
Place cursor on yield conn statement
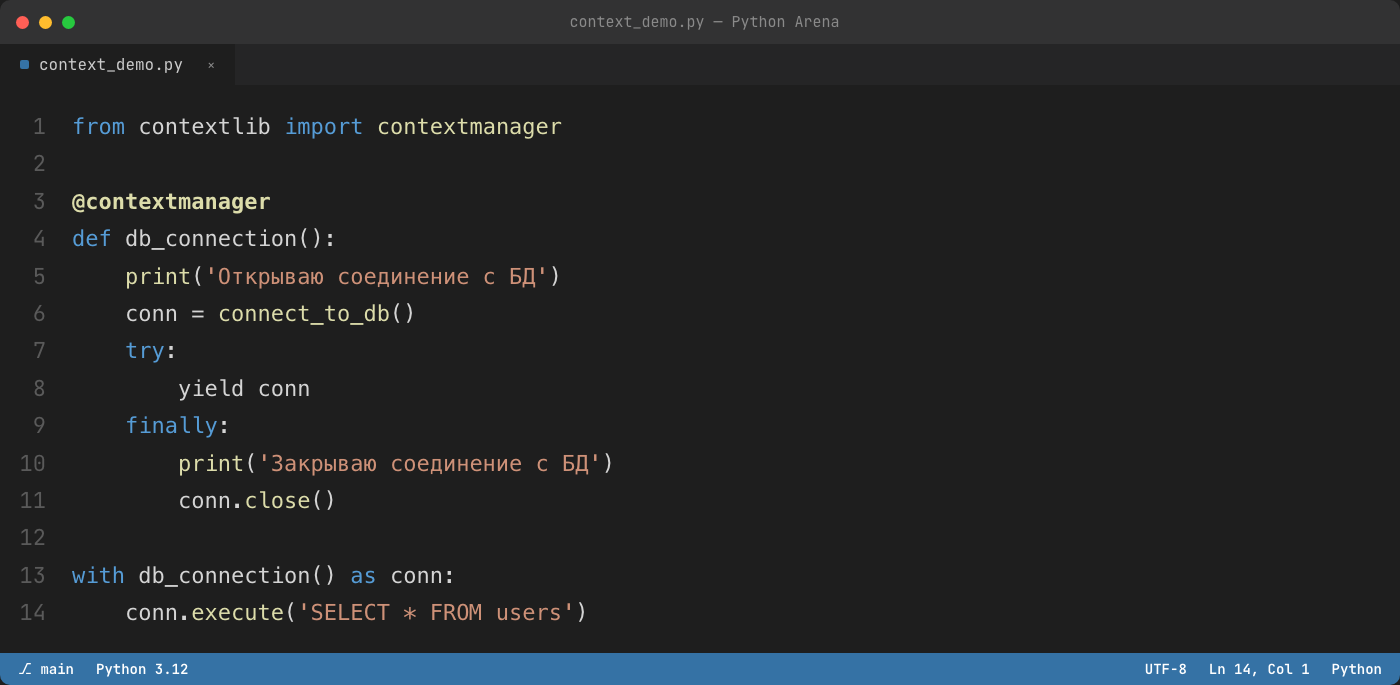tap(244, 389)
